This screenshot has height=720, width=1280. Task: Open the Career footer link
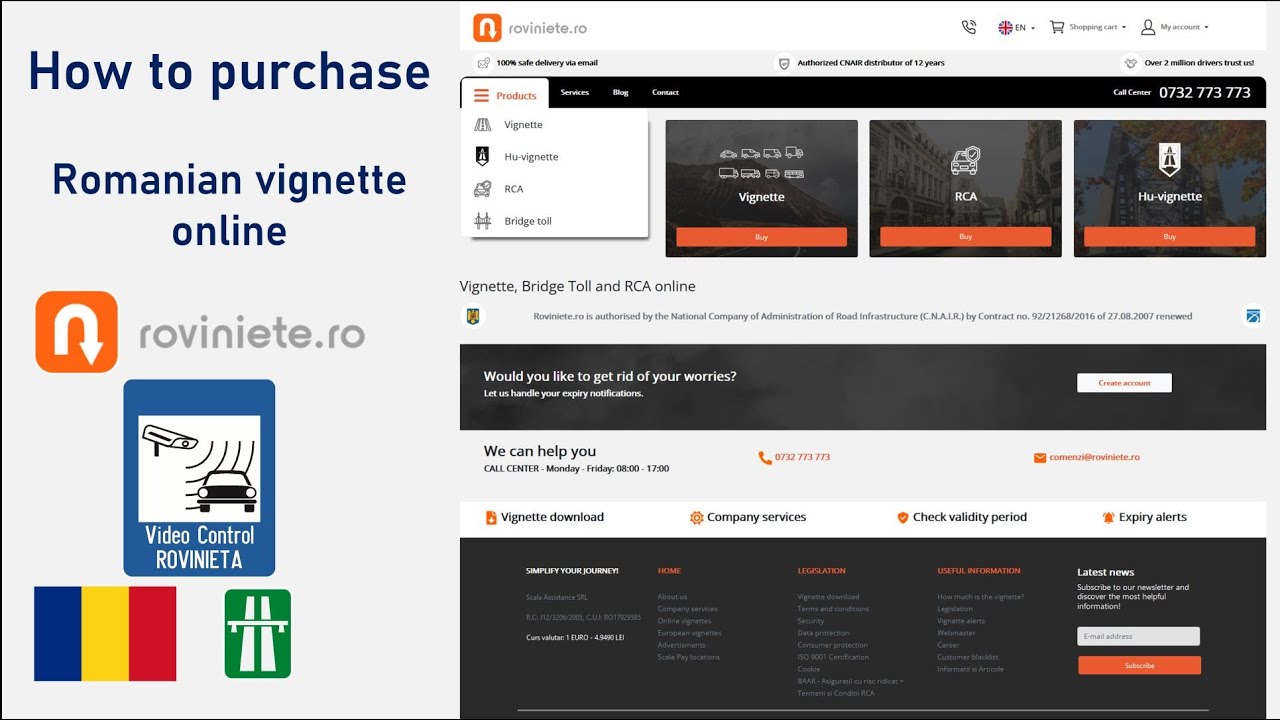948,645
